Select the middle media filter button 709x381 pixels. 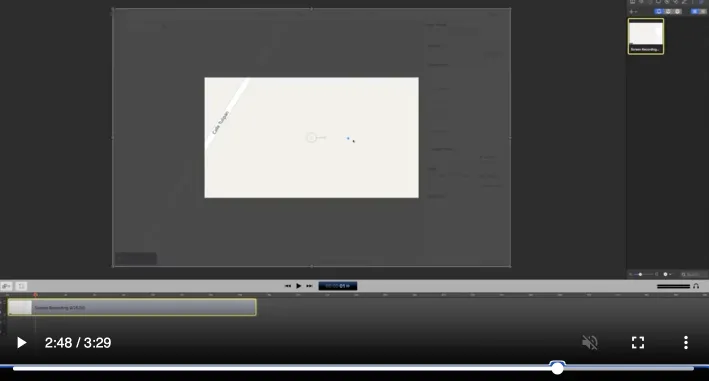point(668,11)
